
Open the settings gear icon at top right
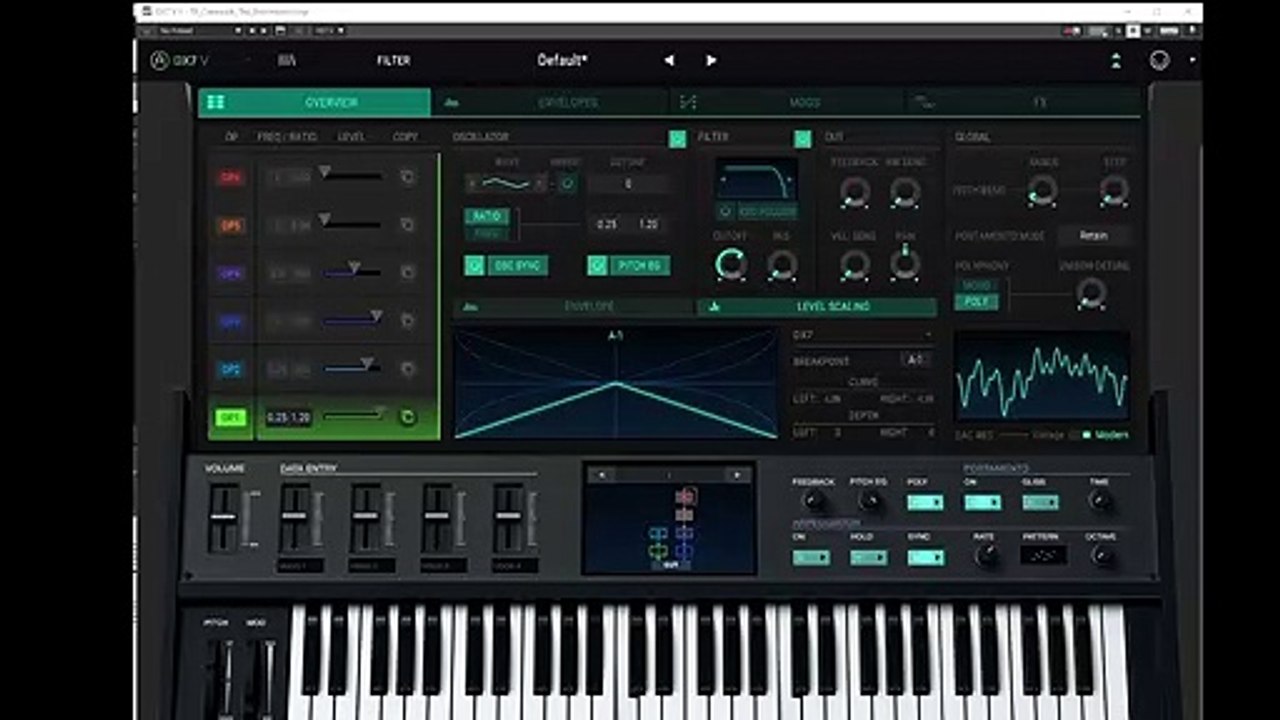(1159, 60)
